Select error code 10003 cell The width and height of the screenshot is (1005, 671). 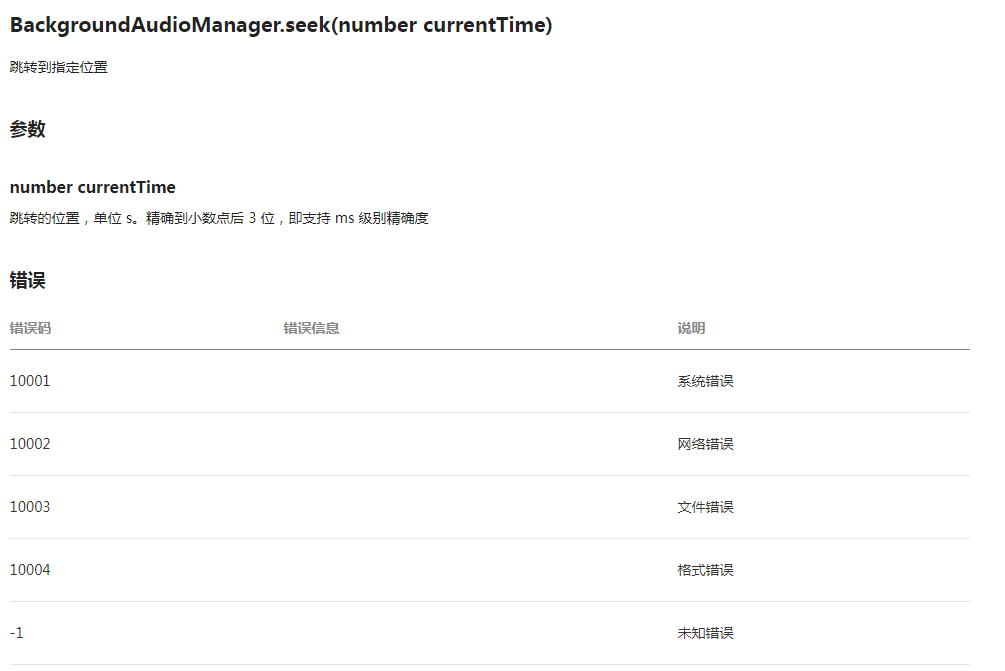29,507
